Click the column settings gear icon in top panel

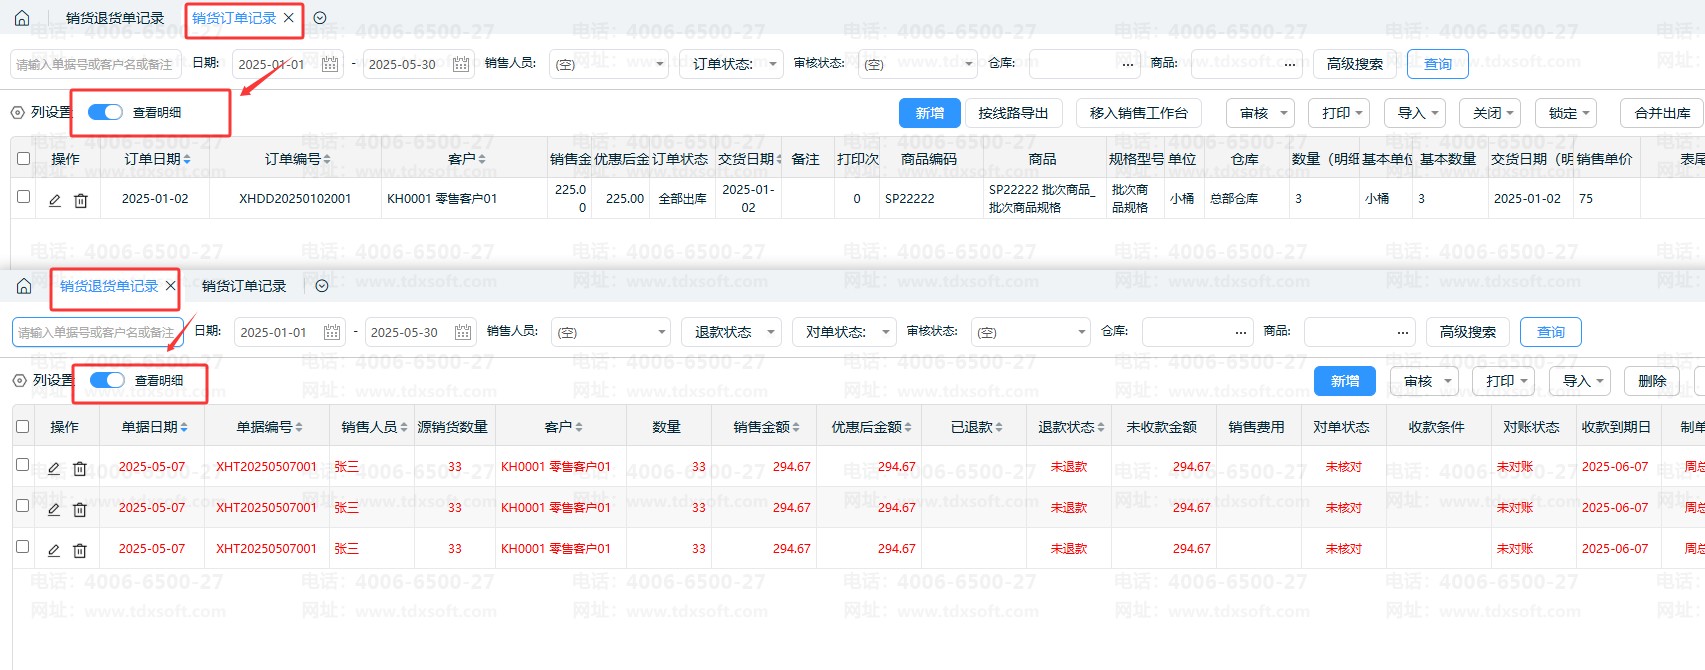coord(18,113)
